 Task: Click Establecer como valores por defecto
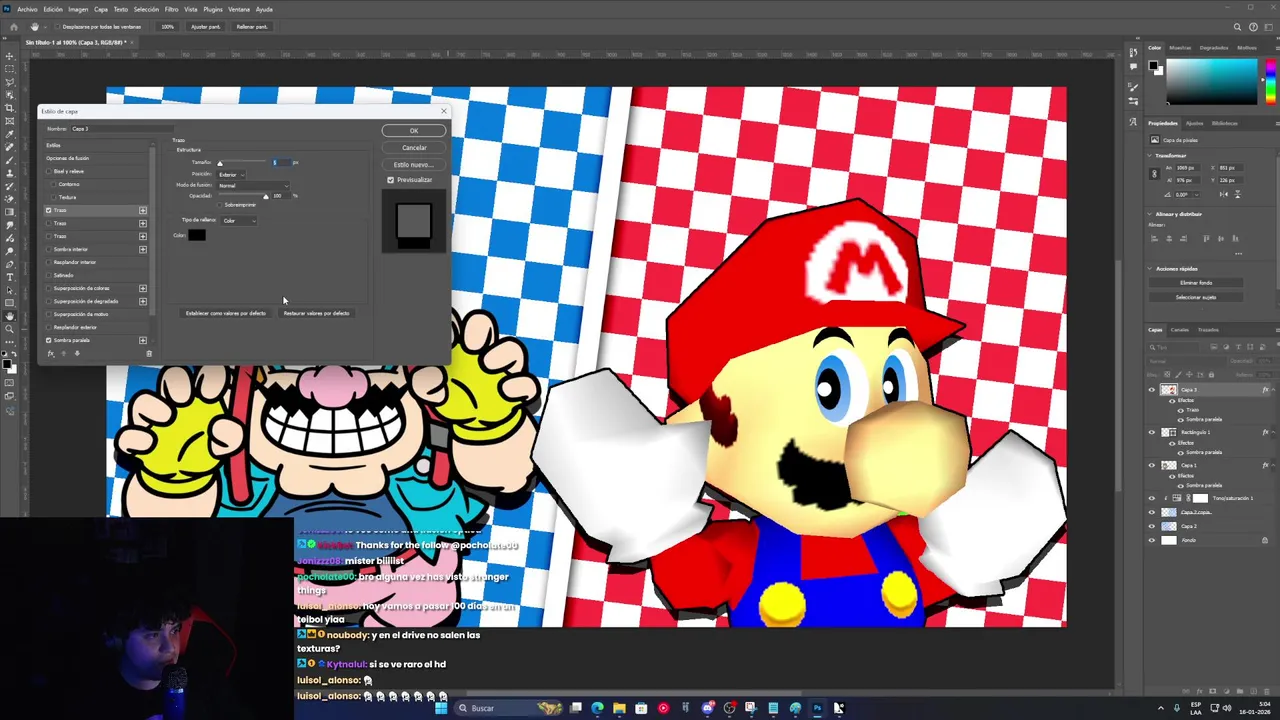pos(225,313)
